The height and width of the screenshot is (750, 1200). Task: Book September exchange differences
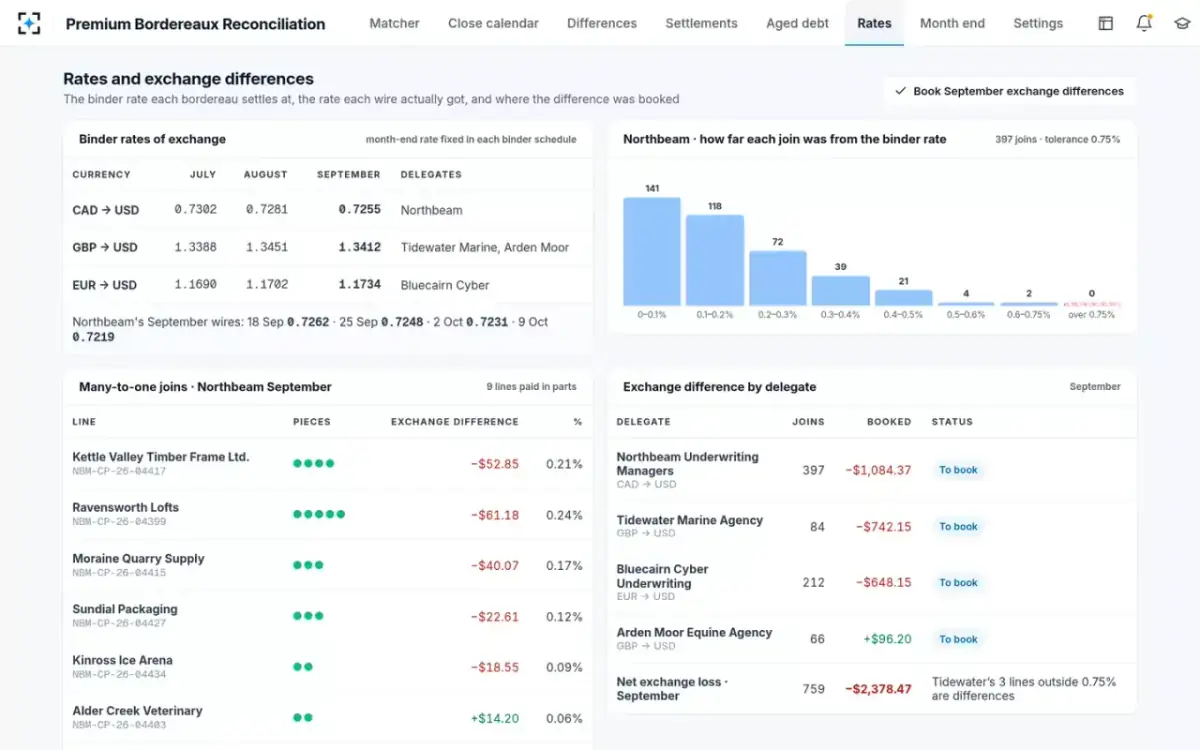click(1009, 91)
